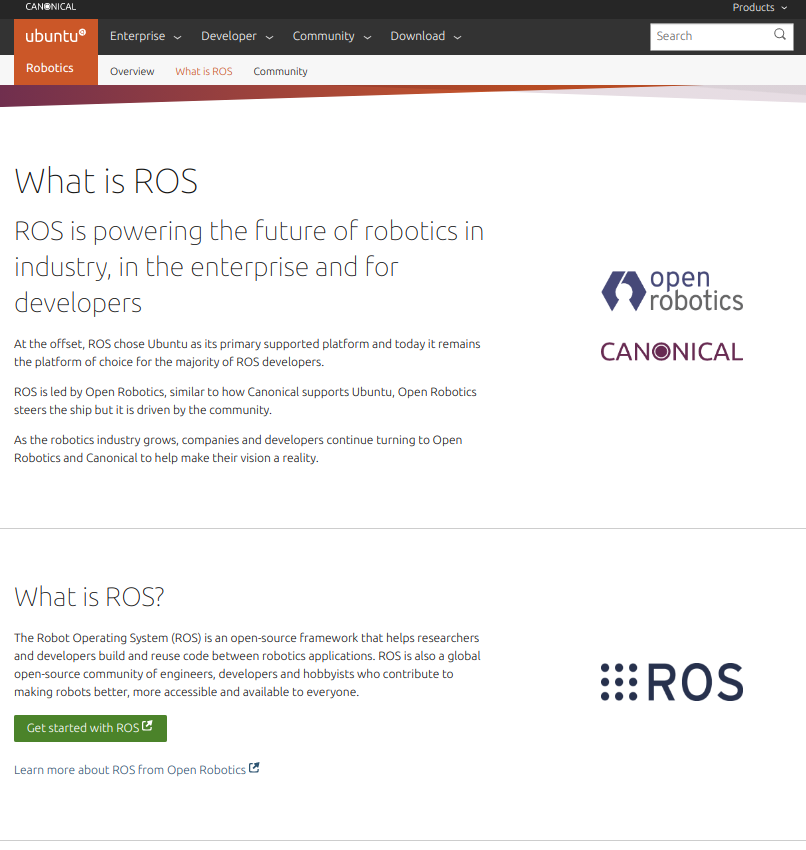Click inside the Search input field
The height and width of the screenshot is (850, 806).
tap(710, 36)
